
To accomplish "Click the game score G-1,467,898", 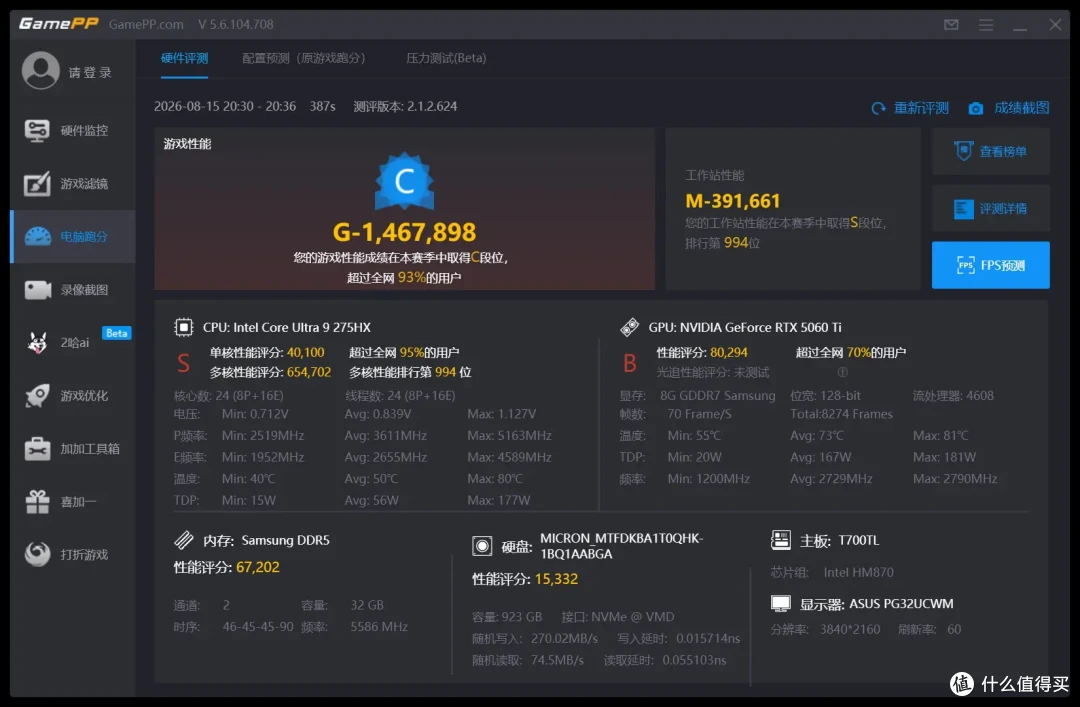I will 404,232.
